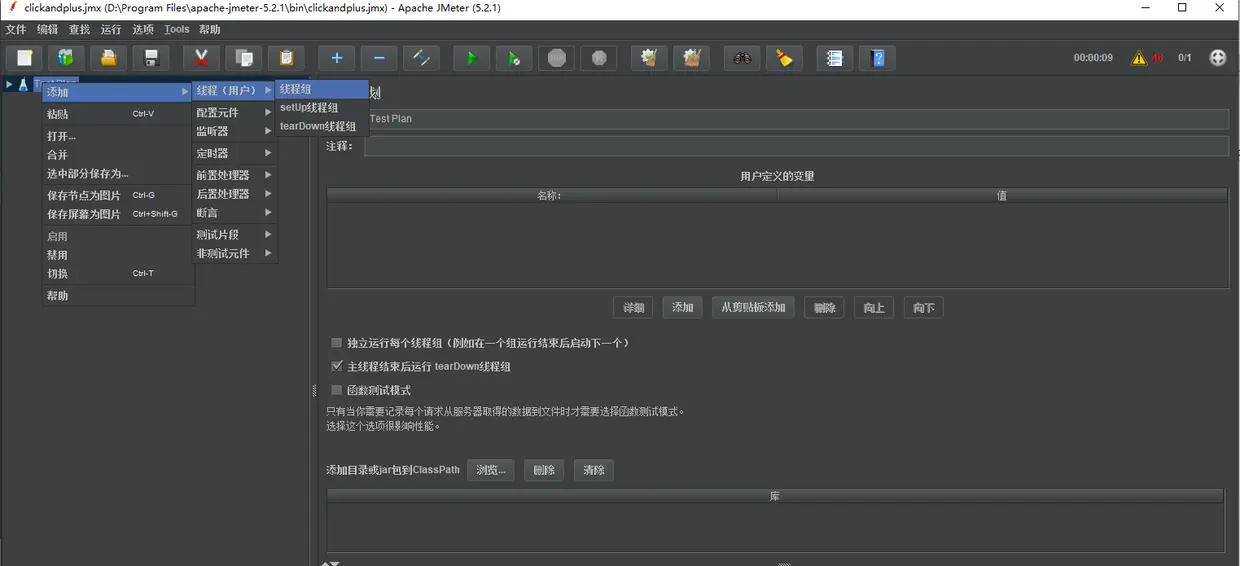Click the 详细 button under the variables table
Viewport: 1240px width, 566px height.
(634, 307)
